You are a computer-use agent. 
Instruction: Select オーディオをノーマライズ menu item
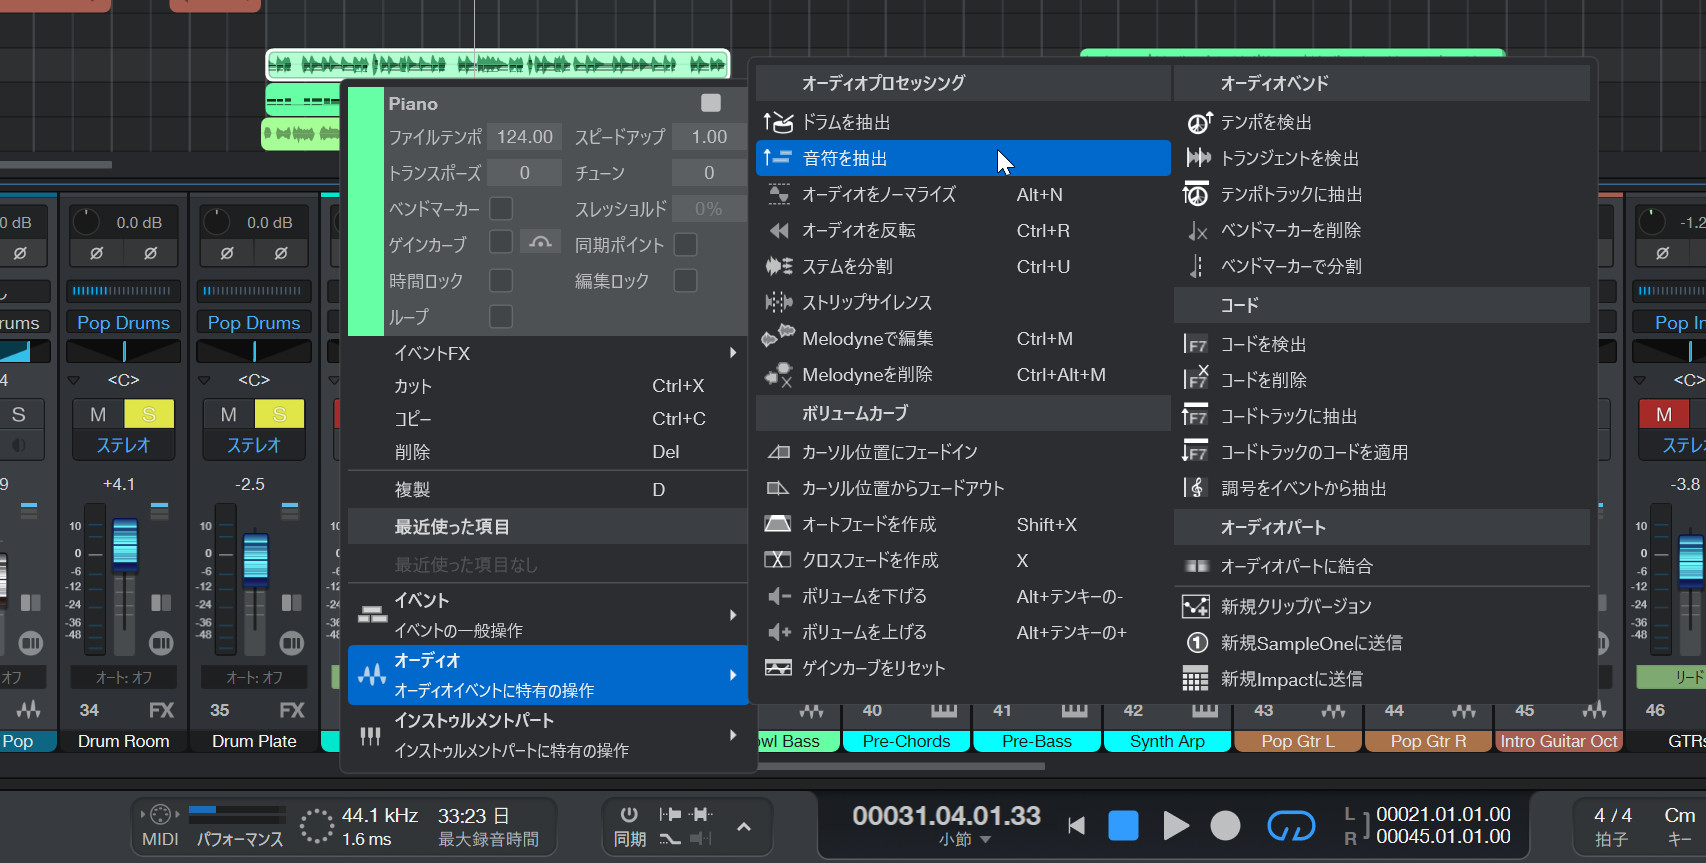coord(878,195)
